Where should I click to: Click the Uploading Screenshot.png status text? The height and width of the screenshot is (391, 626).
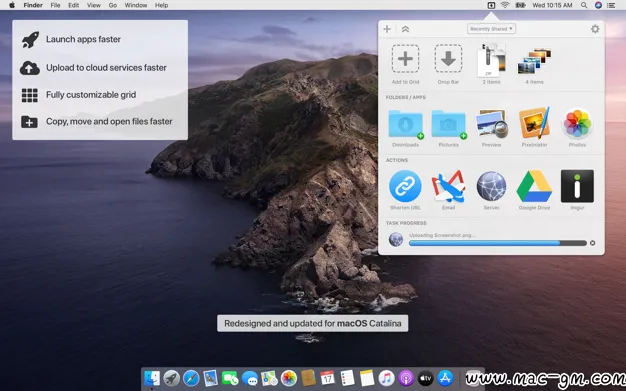point(442,235)
